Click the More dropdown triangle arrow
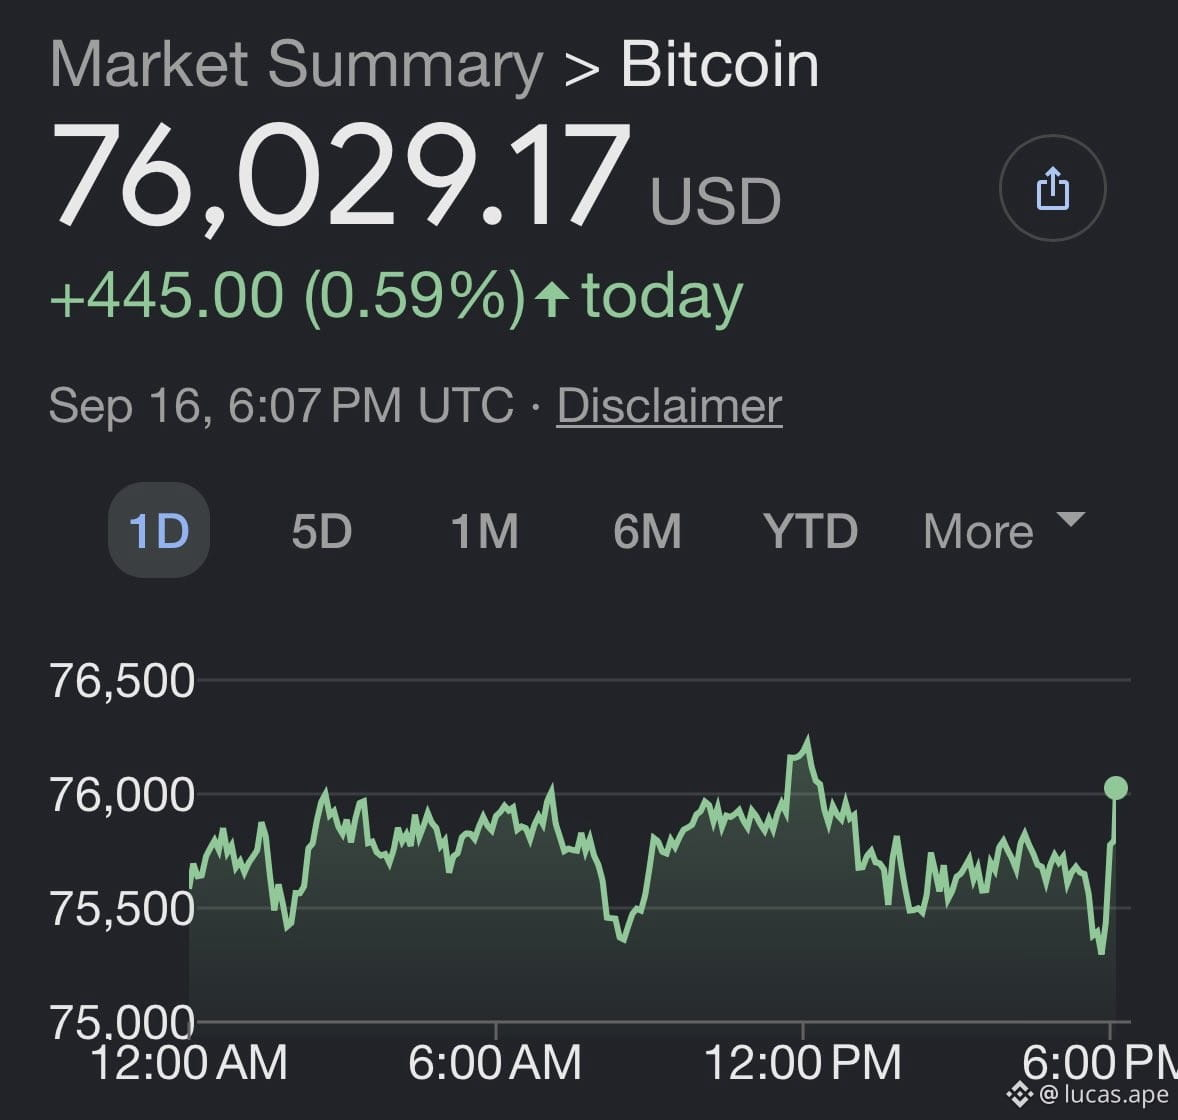The image size is (1178, 1120). pyautogui.click(x=1070, y=519)
